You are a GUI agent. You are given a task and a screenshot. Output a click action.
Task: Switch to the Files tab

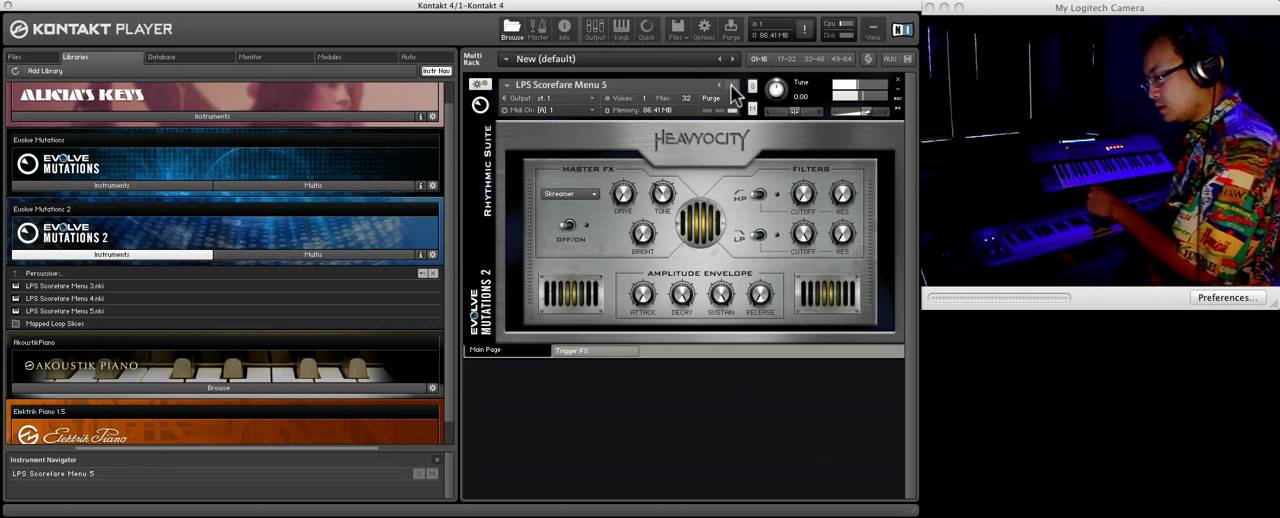coord(31,57)
